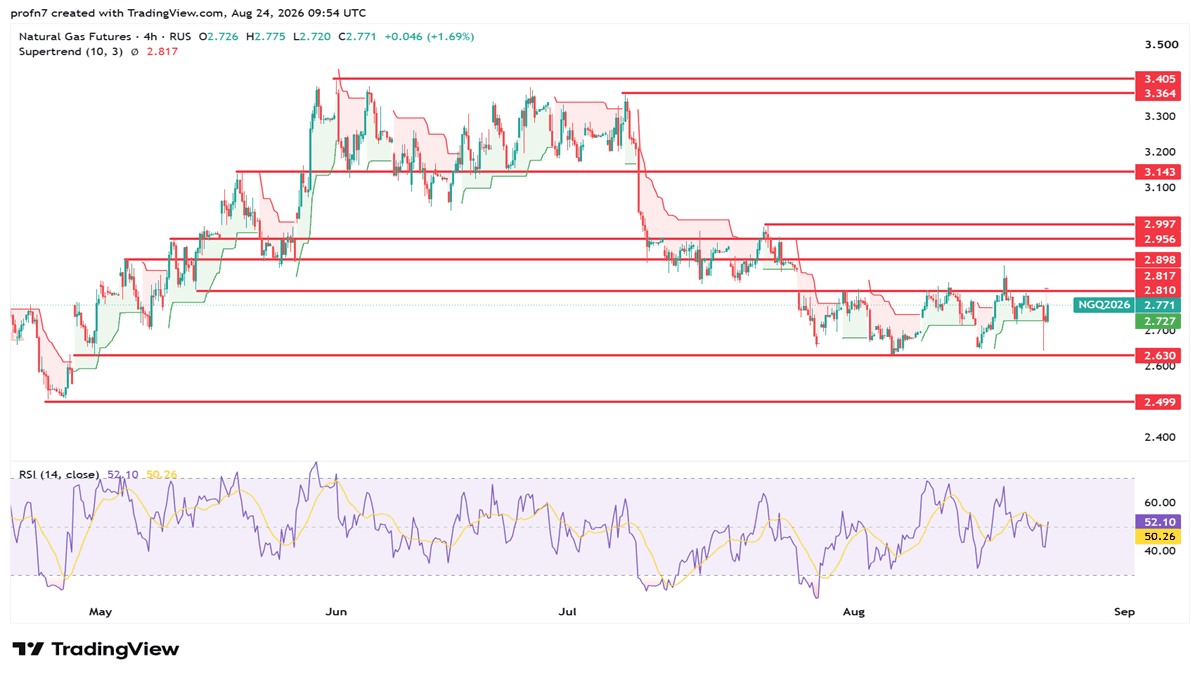Click the NGQ2026 symbol tag
Image resolution: width=1200 pixels, height=675 pixels.
1104,305
